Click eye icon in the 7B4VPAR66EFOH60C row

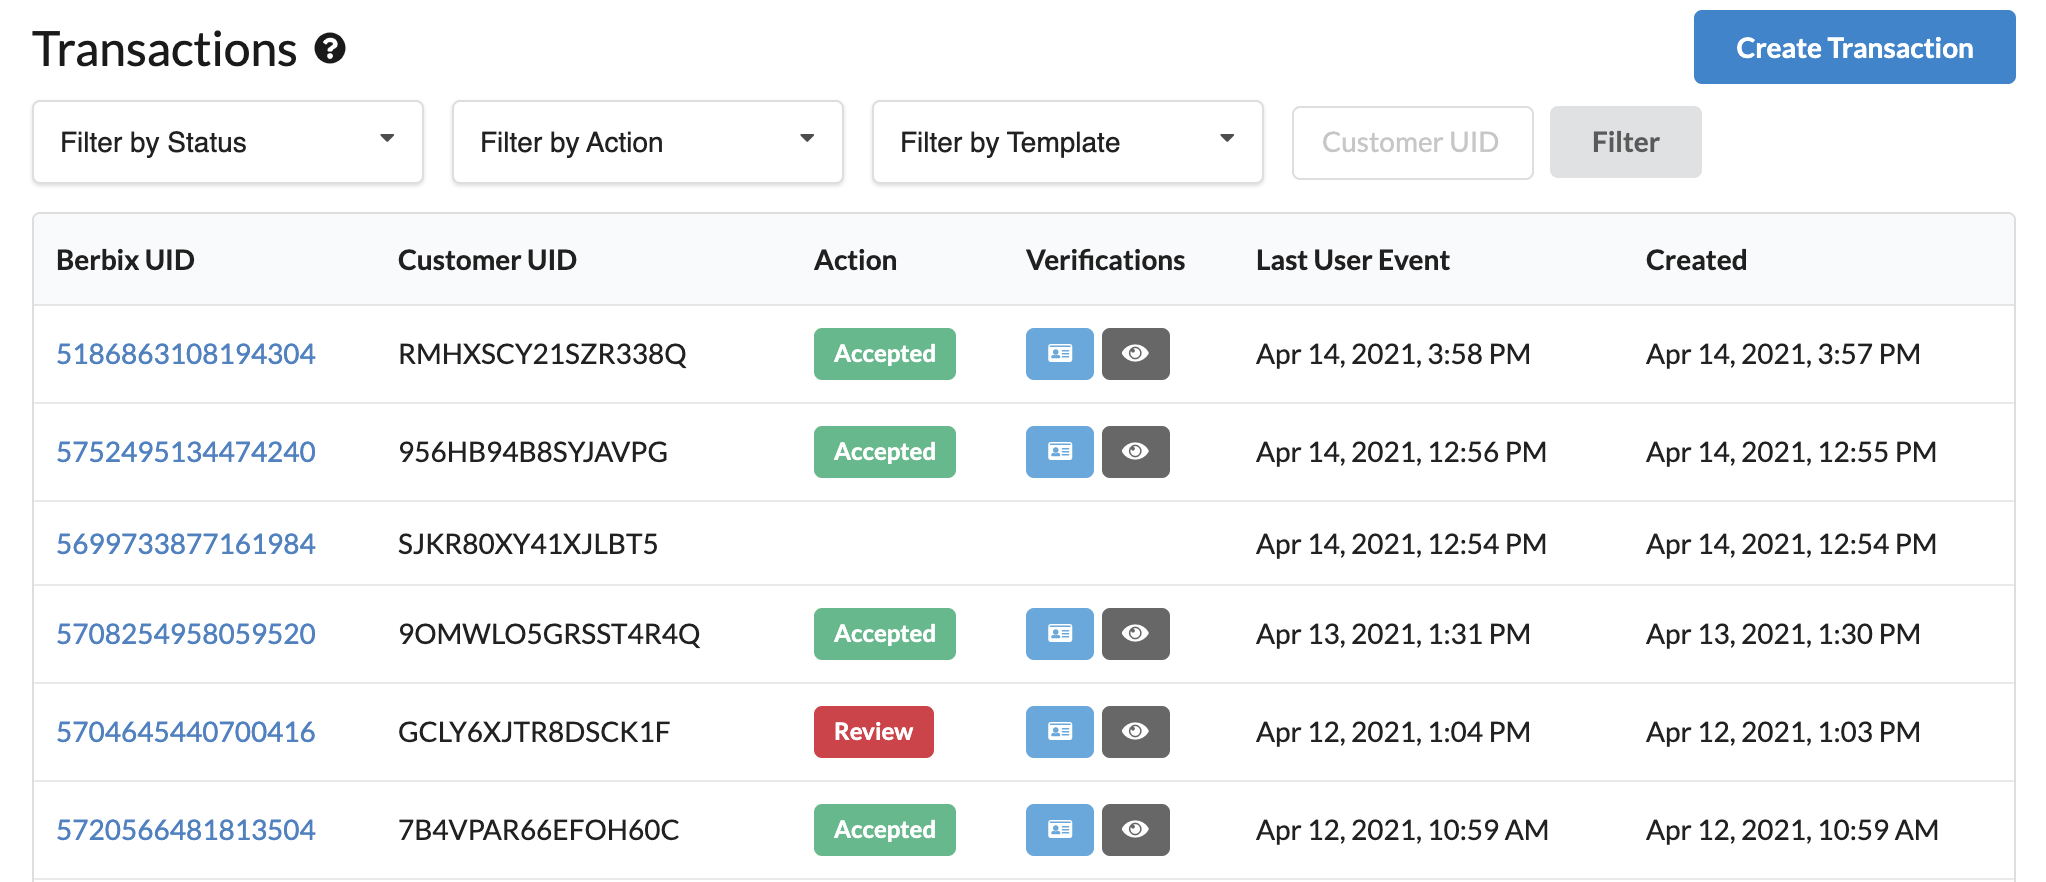tap(1135, 830)
